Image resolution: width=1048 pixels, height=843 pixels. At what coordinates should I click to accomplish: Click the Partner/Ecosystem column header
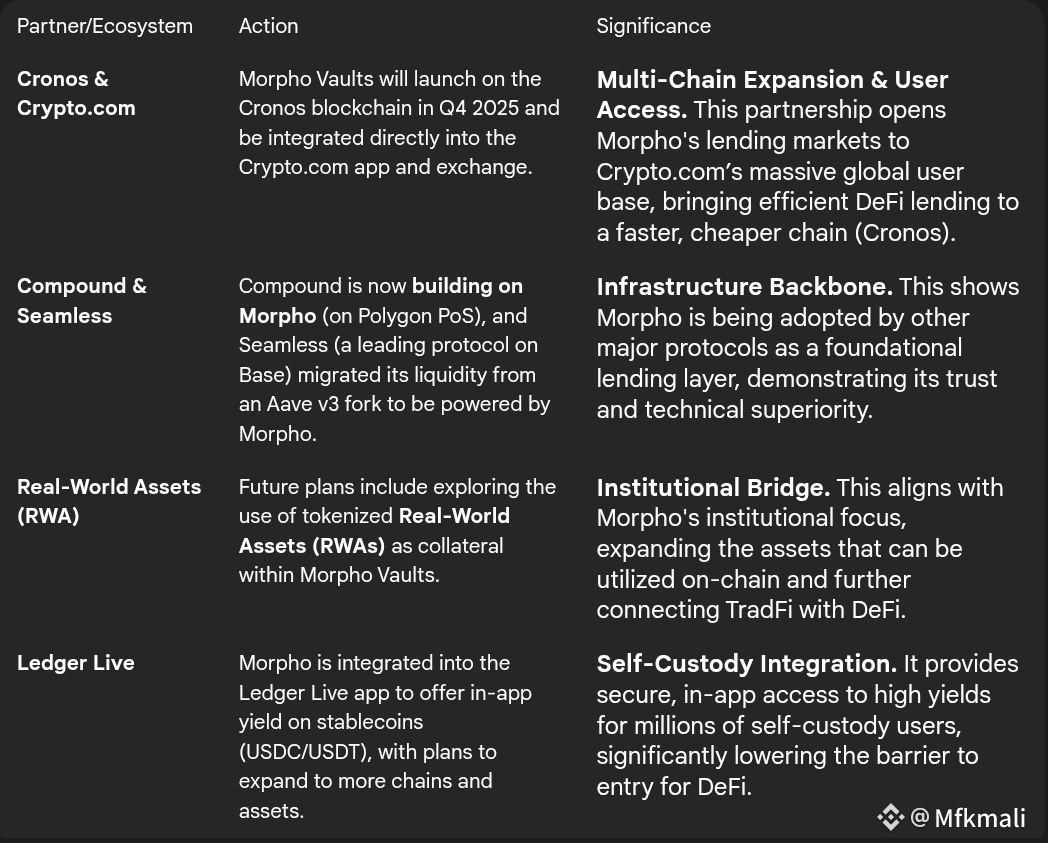pyautogui.click(x=105, y=26)
